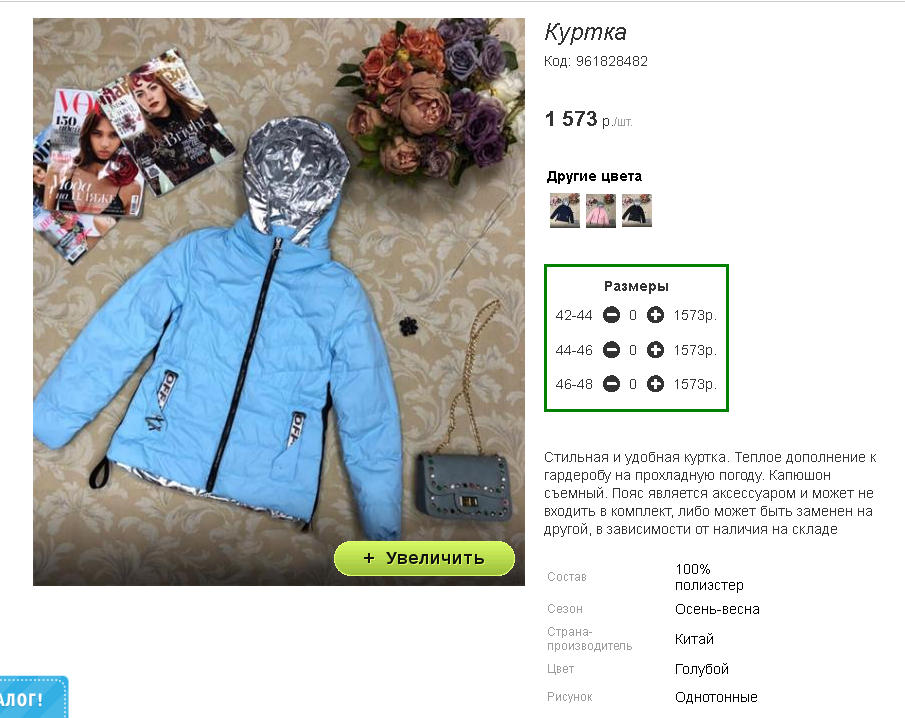Image resolution: width=905 pixels, height=718 pixels.
Task: Increase quantity for size 42-44
Action: point(655,315)
